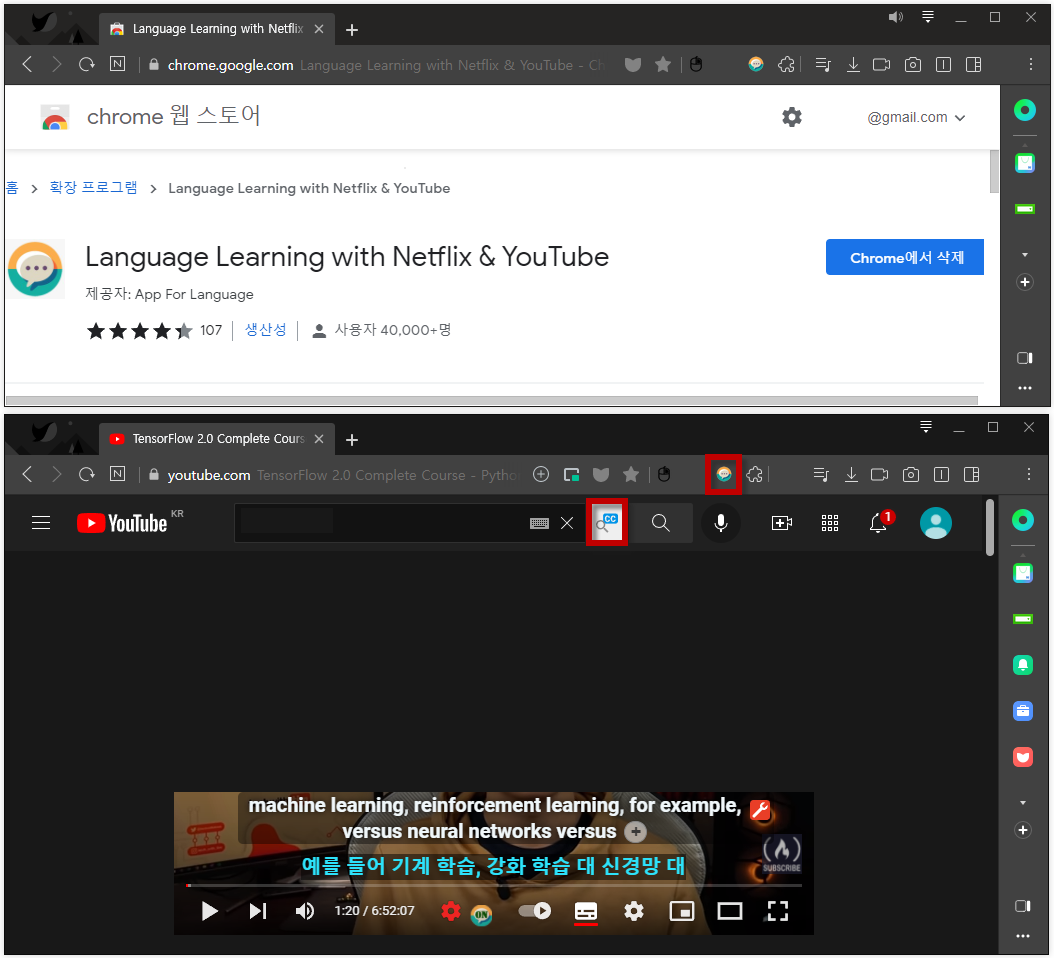Open the three-dot browser menu in web store window
The height and width of the screenshot is (958, 1054).
[x=1030, y=65]
